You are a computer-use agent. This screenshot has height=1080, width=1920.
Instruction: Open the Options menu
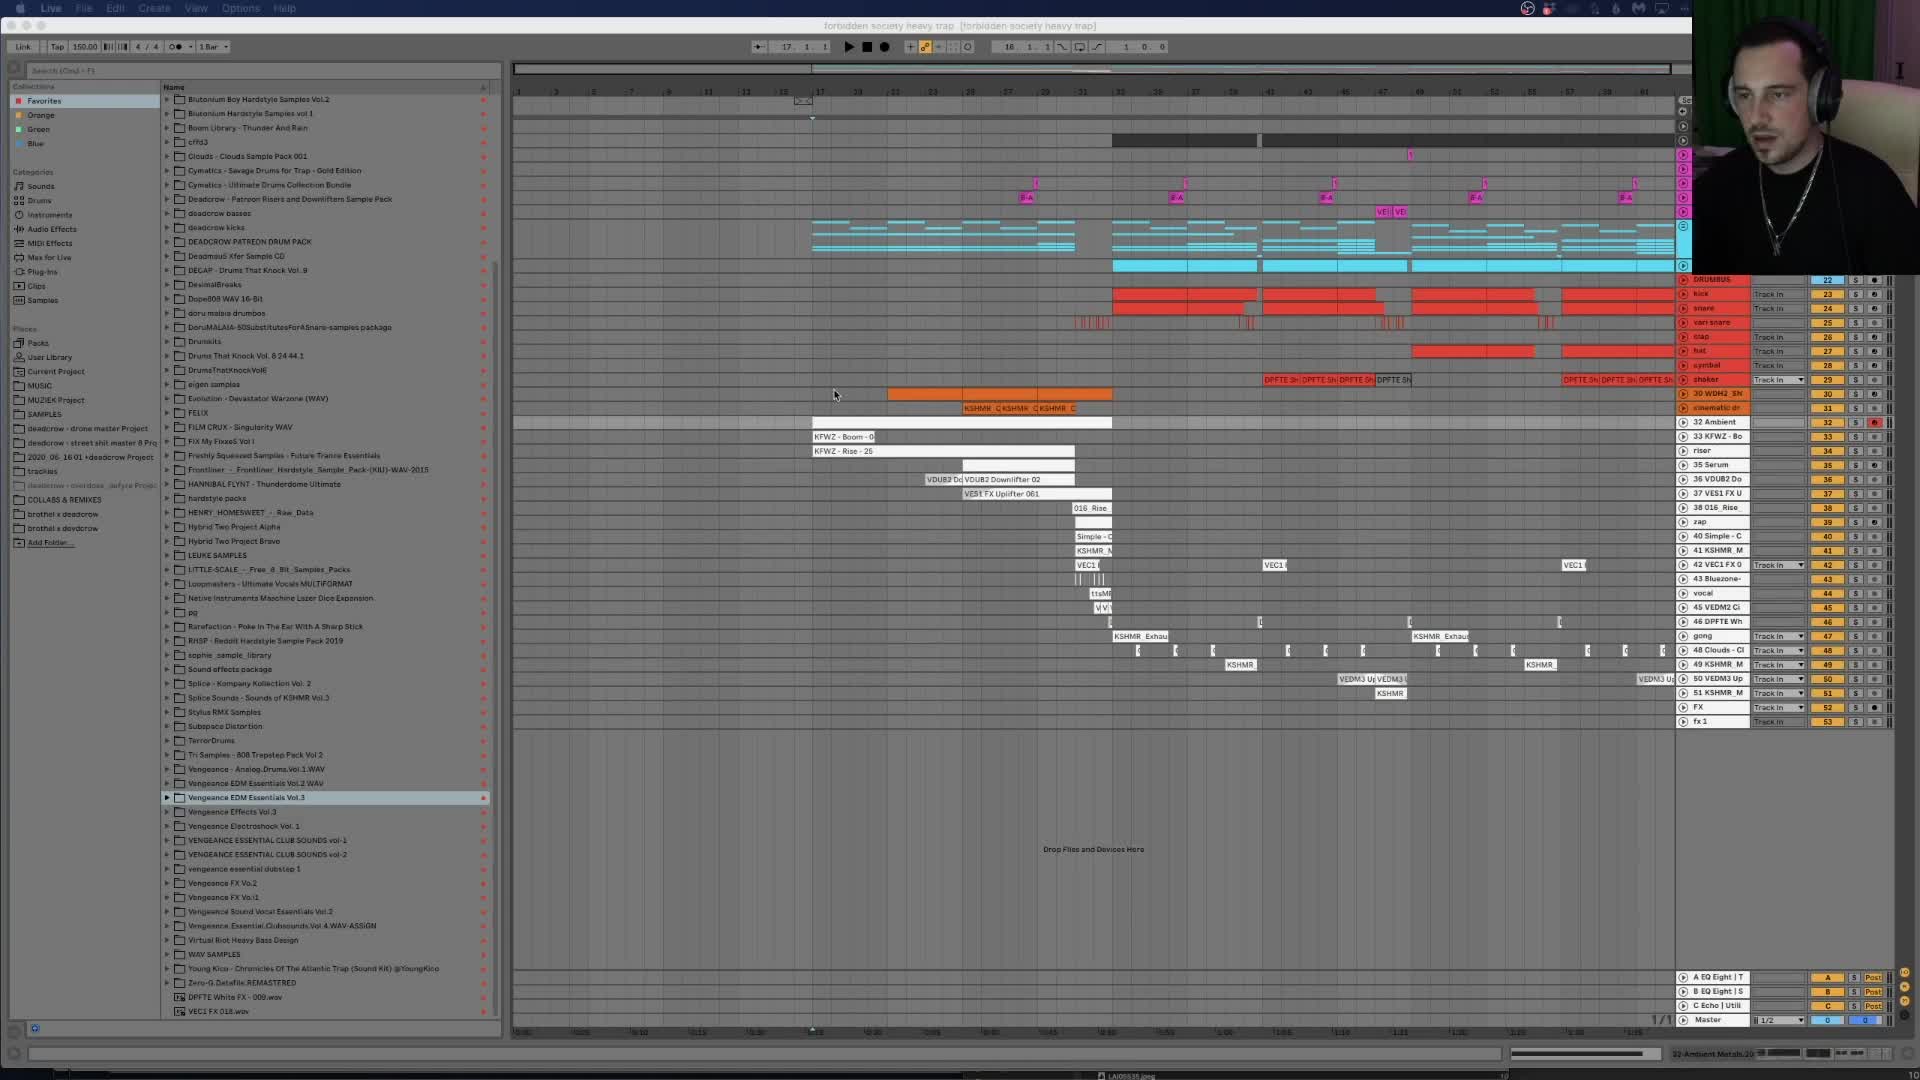[241, 8]
